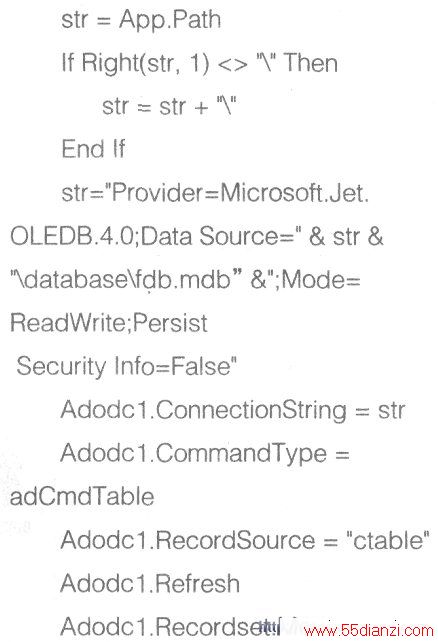Click the '\database\fdb.mdb' path text
The height and width of the screenshot is (642, 438).
point(122,280)
